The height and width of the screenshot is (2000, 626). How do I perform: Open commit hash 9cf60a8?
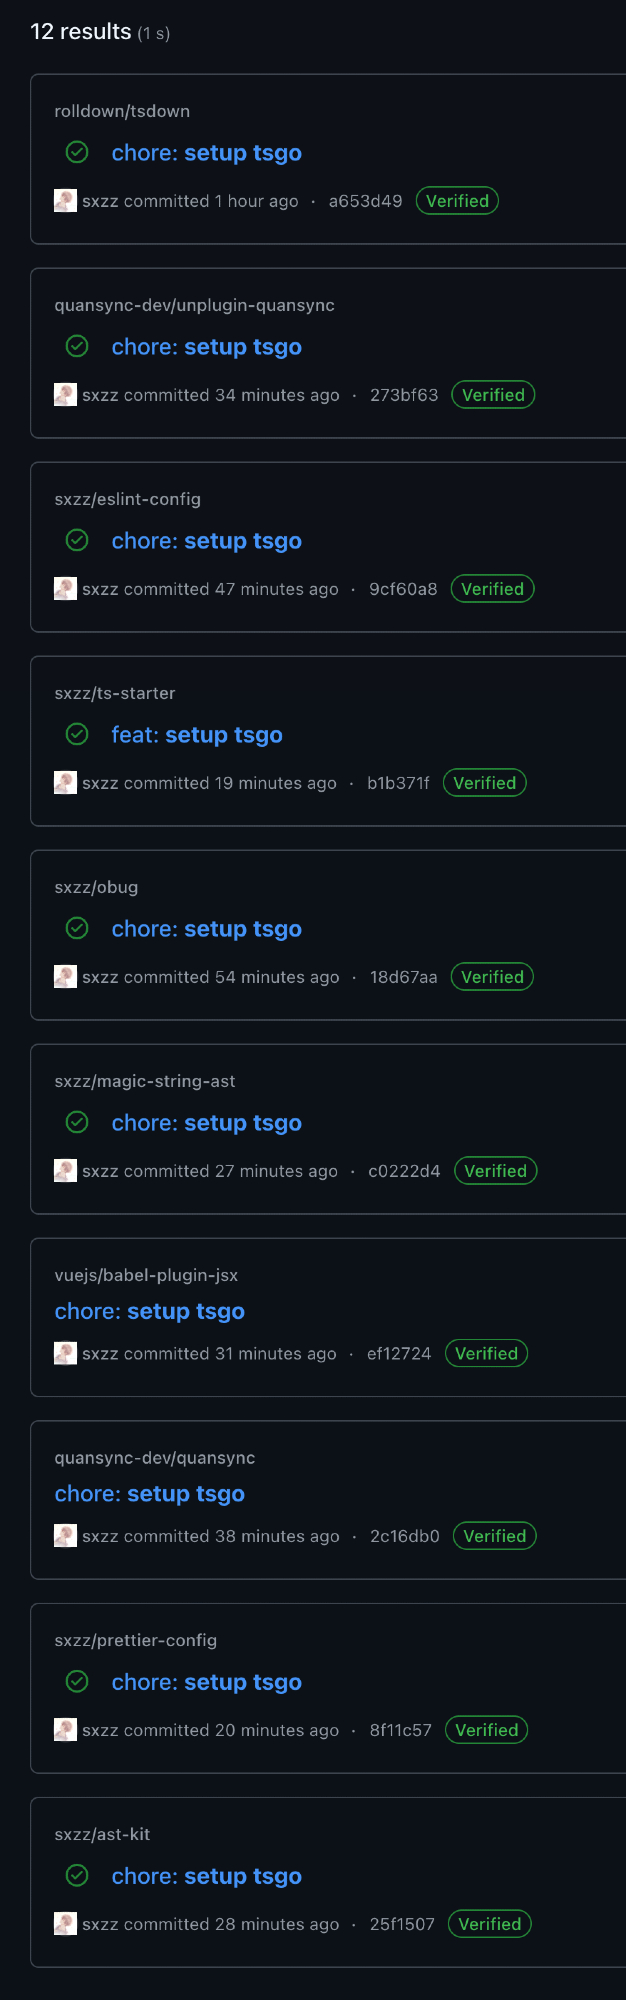click(403, 589)
